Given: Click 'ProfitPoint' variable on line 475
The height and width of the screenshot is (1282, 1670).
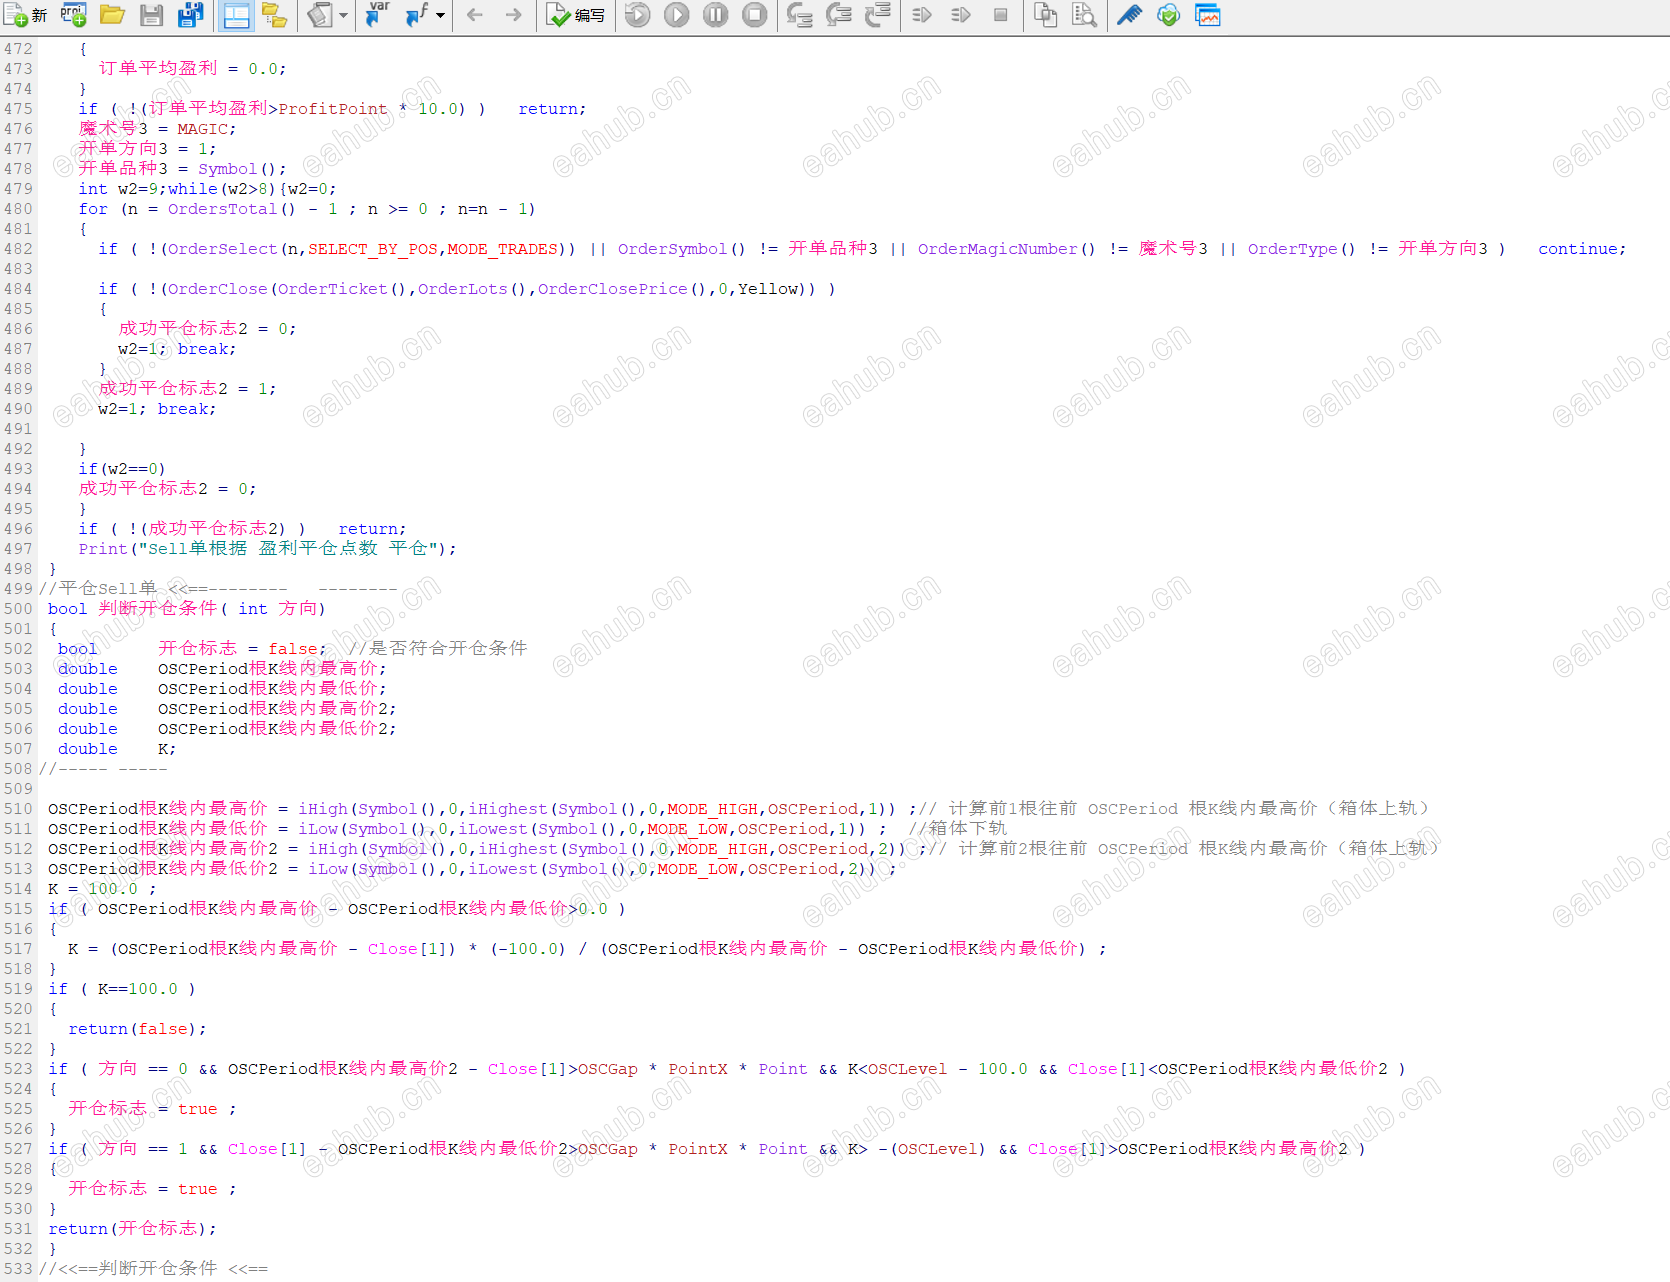Looking at the screenshot, I should (x=333, y=109).
